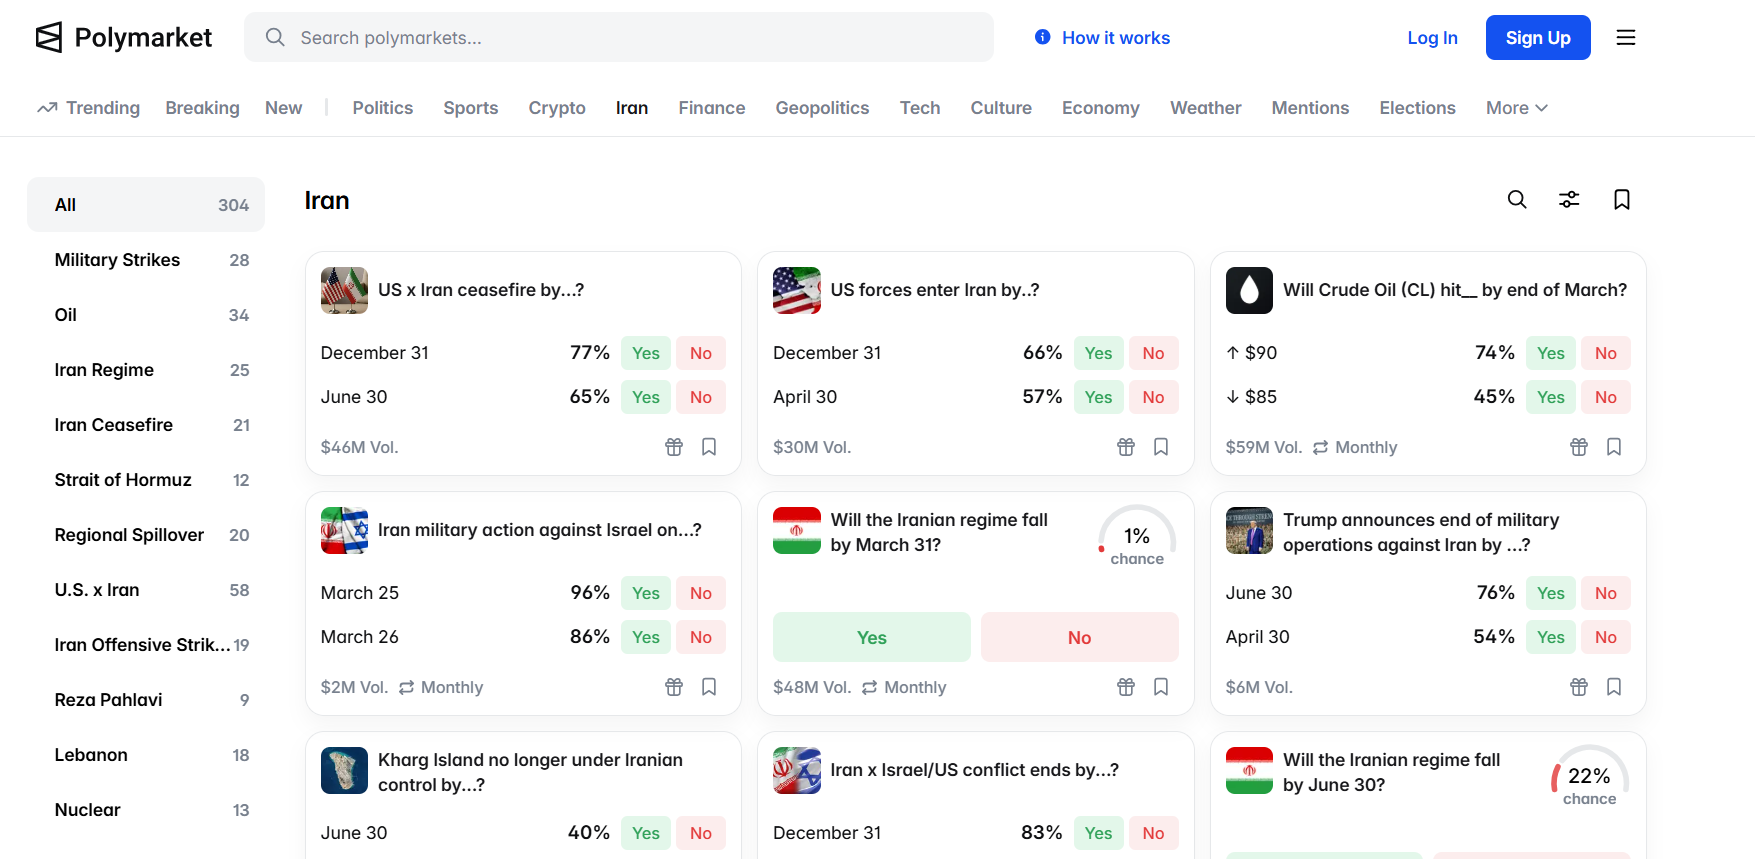Expand the More categories dropdown
The image size is (1755, 859).
point(1516,108)
